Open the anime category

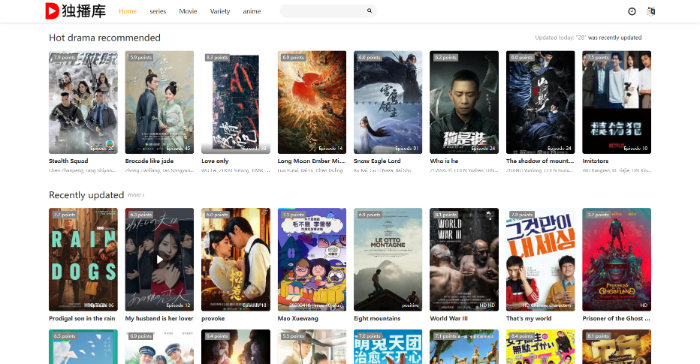(x=252, y=11)
